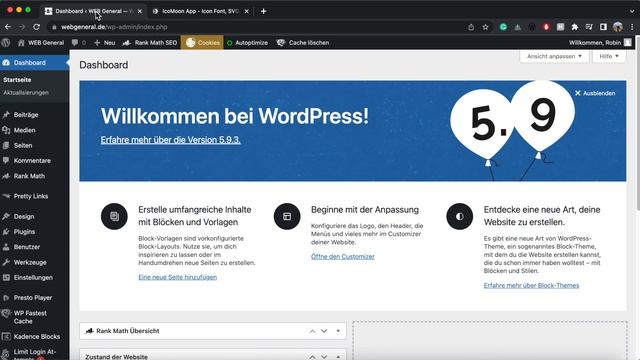Image resolution: width=640 pixels, height=360 pixels.
Task: Go back in browser history
Action: (8, 27)
